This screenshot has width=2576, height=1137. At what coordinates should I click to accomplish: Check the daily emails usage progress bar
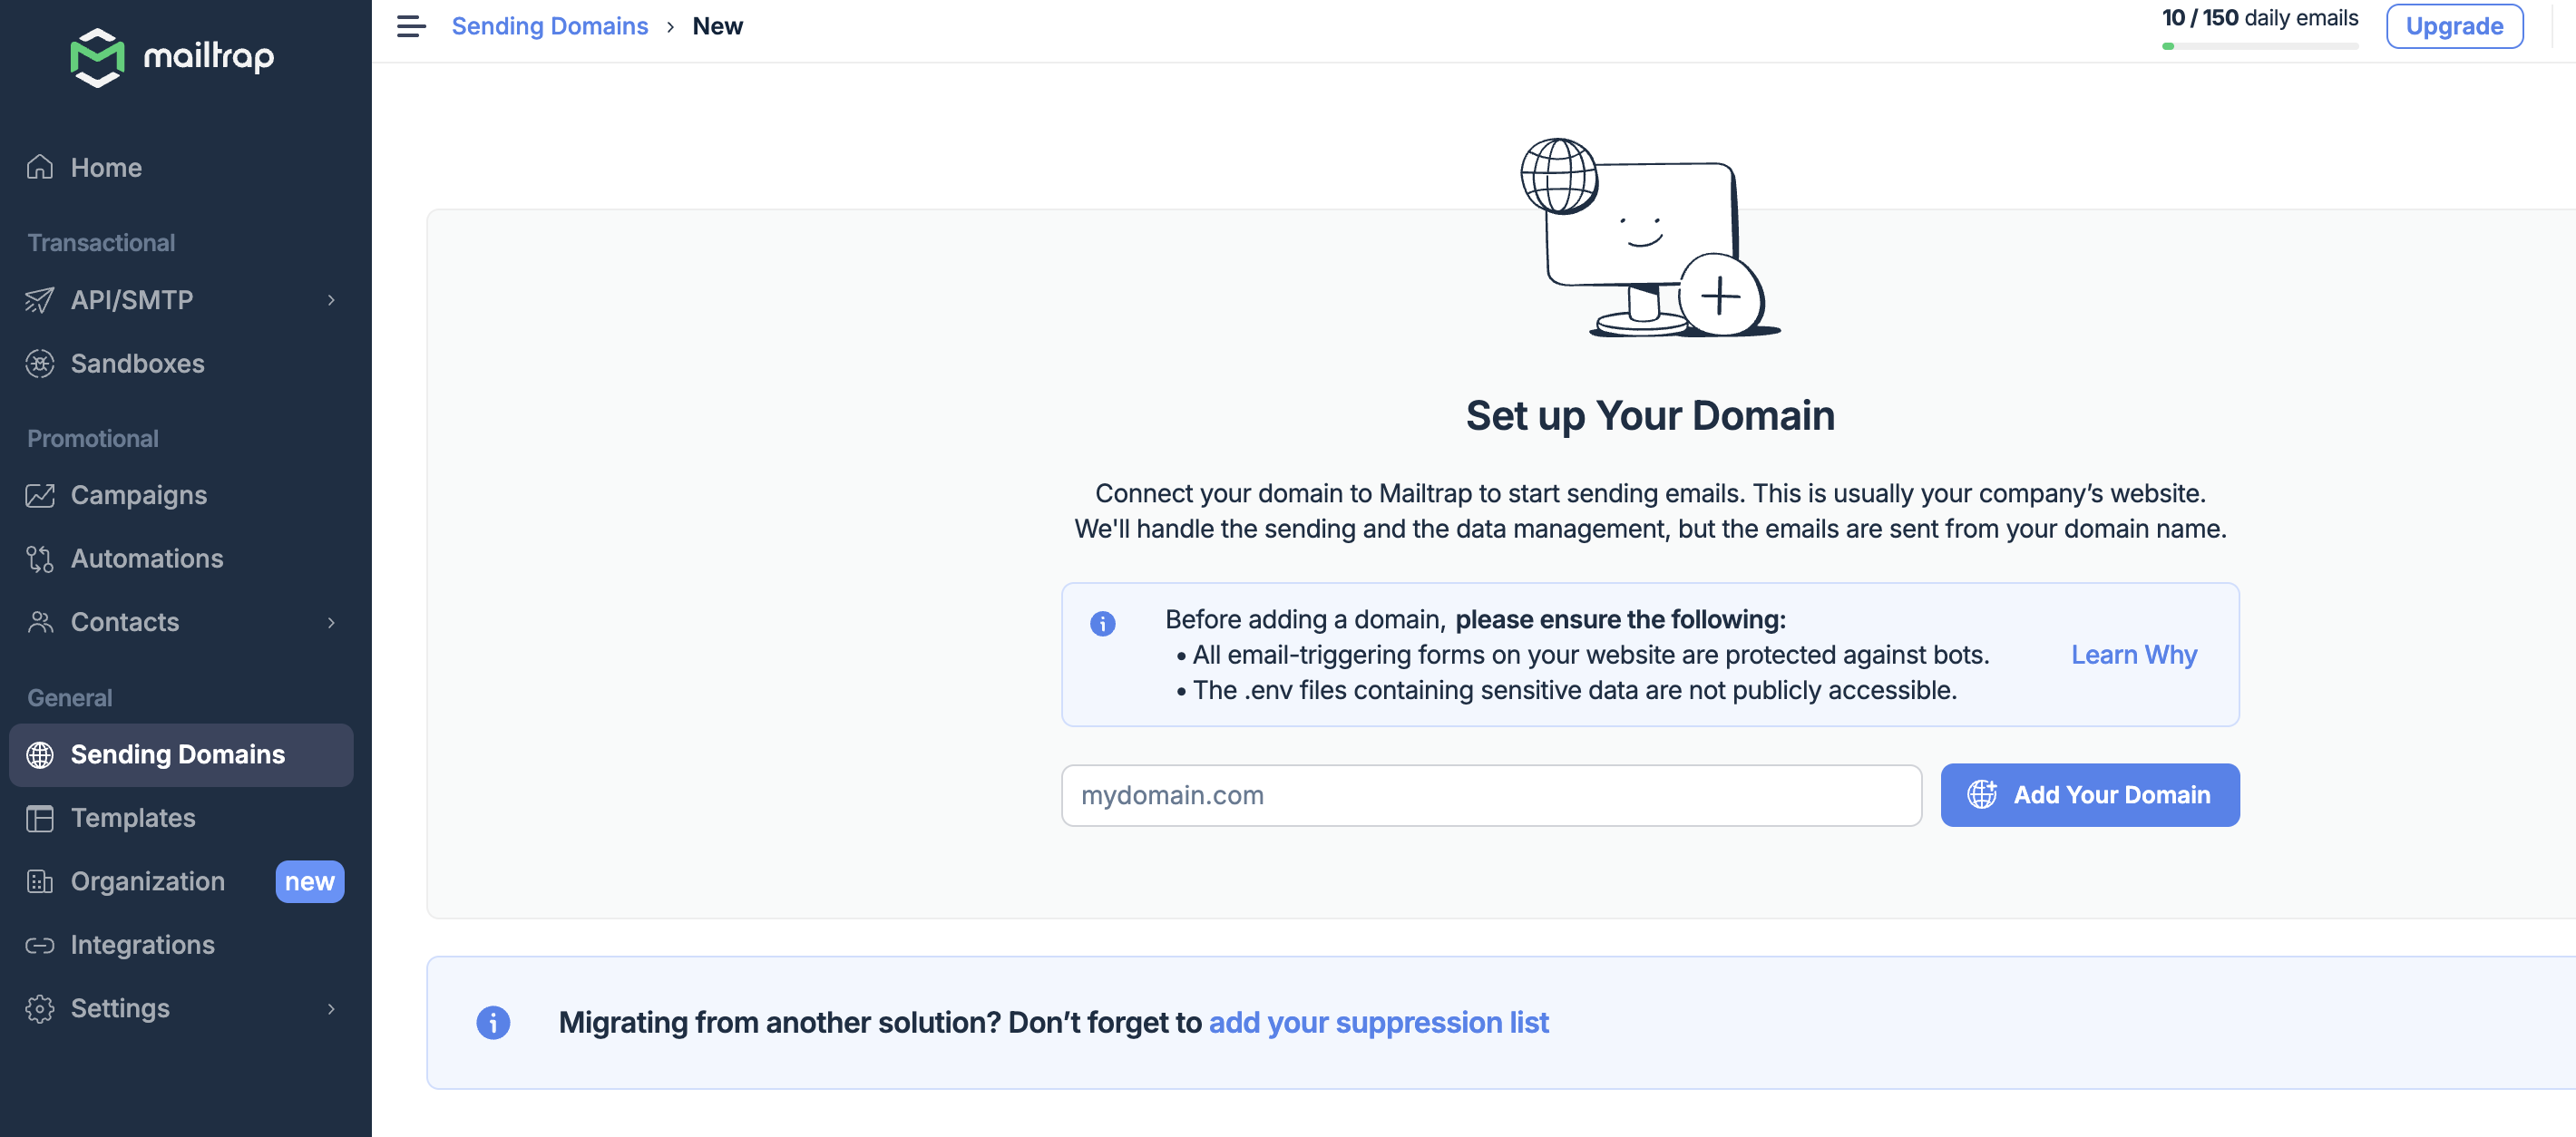[x=2260, y=46]
